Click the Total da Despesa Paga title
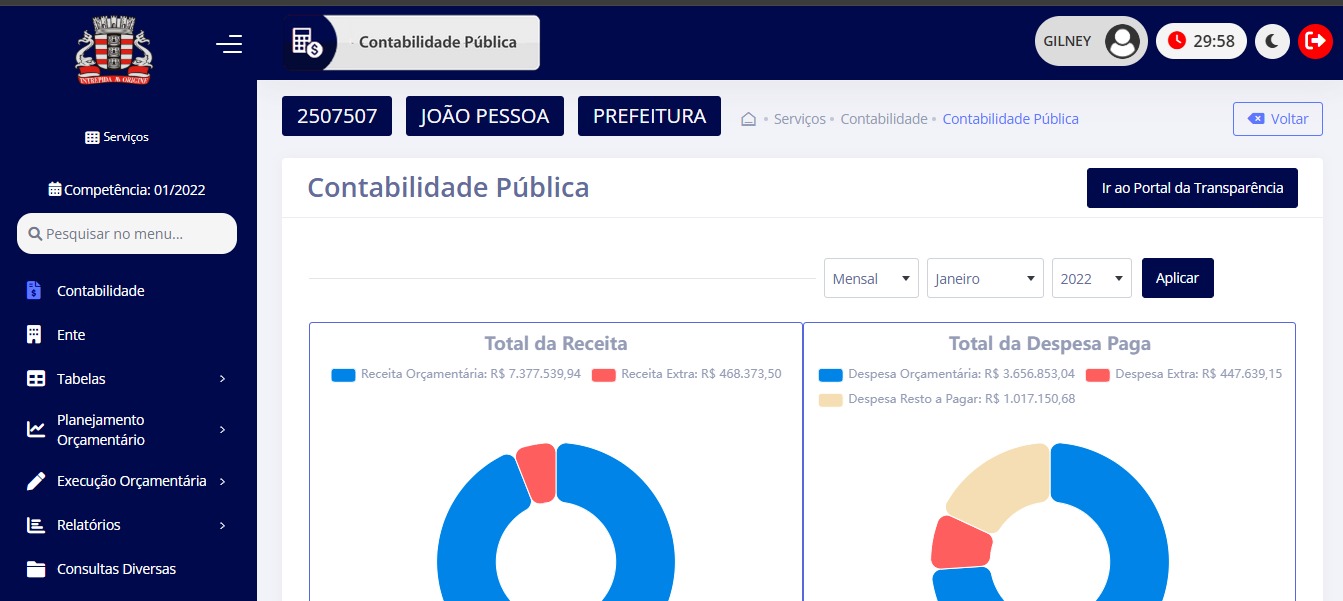1343x601 pixels. click(1050, 344)
